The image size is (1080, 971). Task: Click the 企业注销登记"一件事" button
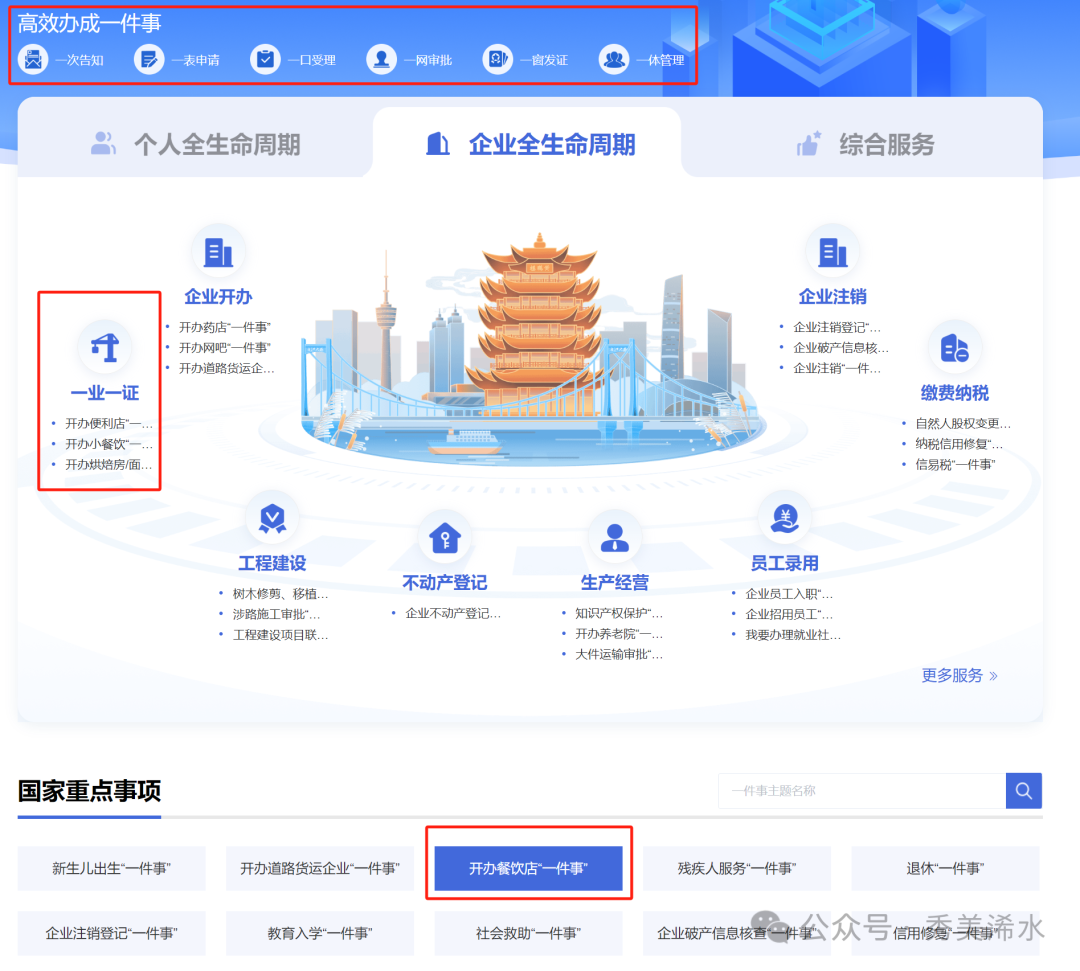click(112, 933)
